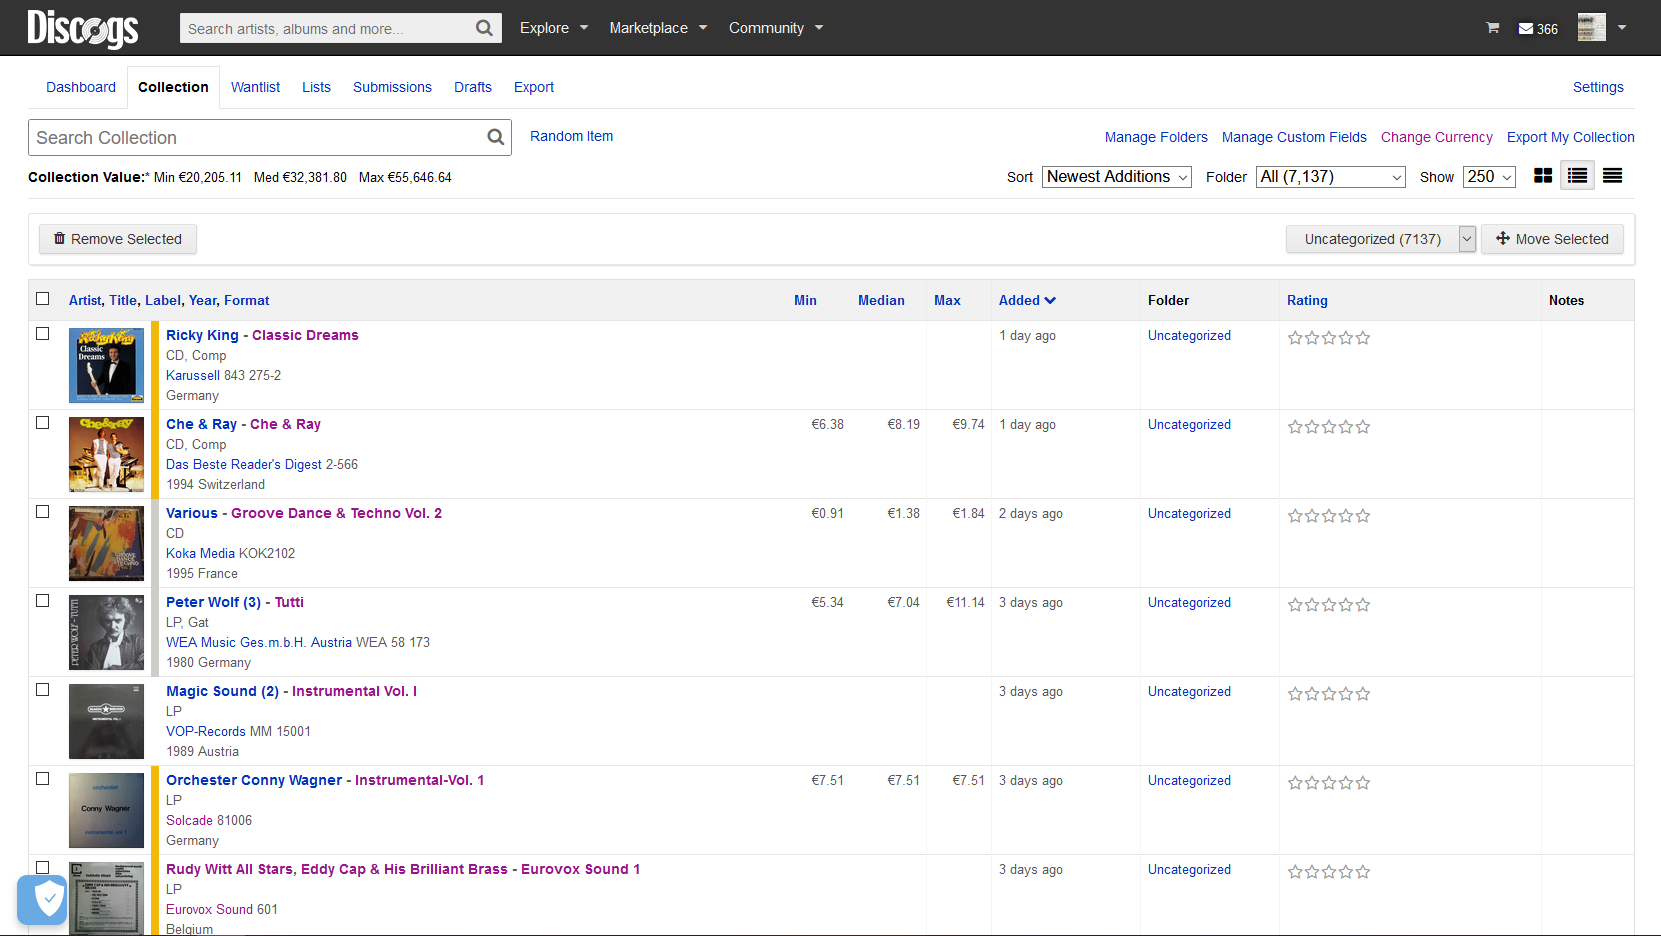The width and height of the screenshot is (1661, 936).
Task: Sort by the Median column header
Action: coord(881,300)
